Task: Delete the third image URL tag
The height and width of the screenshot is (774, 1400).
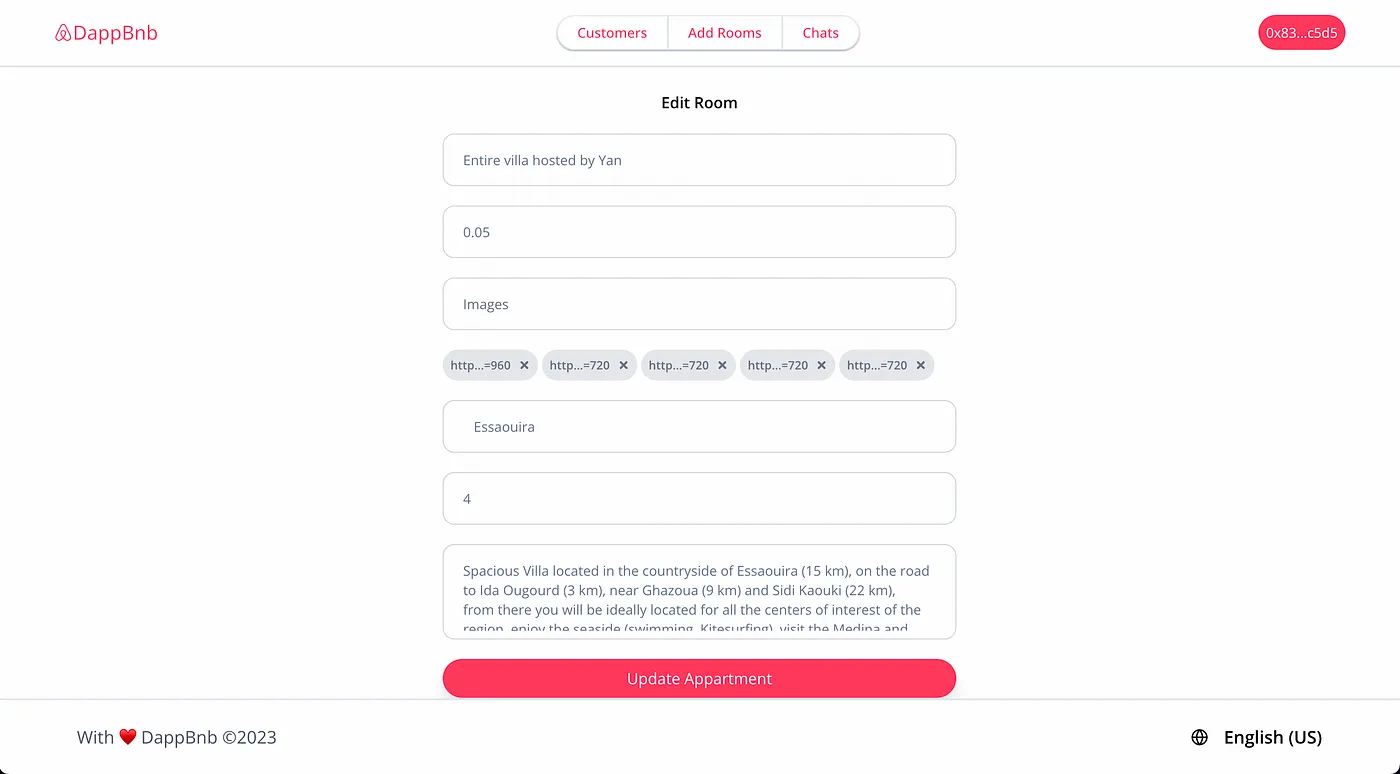Action: [x=722, y=365]
